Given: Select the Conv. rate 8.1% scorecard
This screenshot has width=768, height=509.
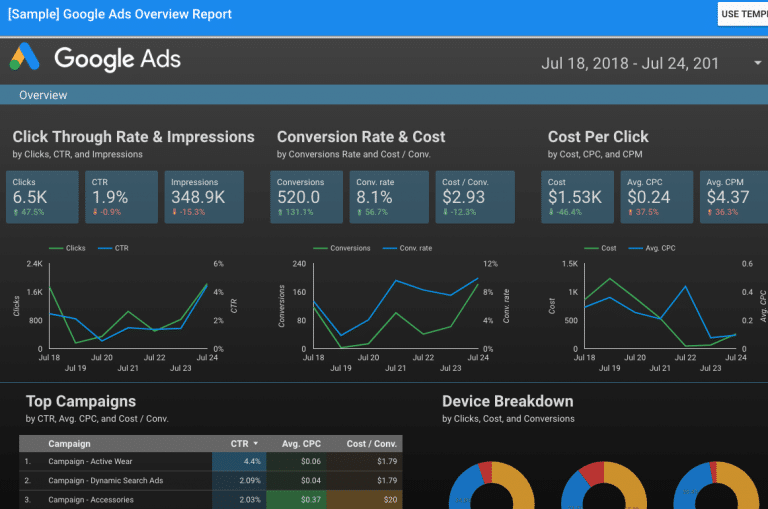Looking at the screenshot, I should pos(390,196).
